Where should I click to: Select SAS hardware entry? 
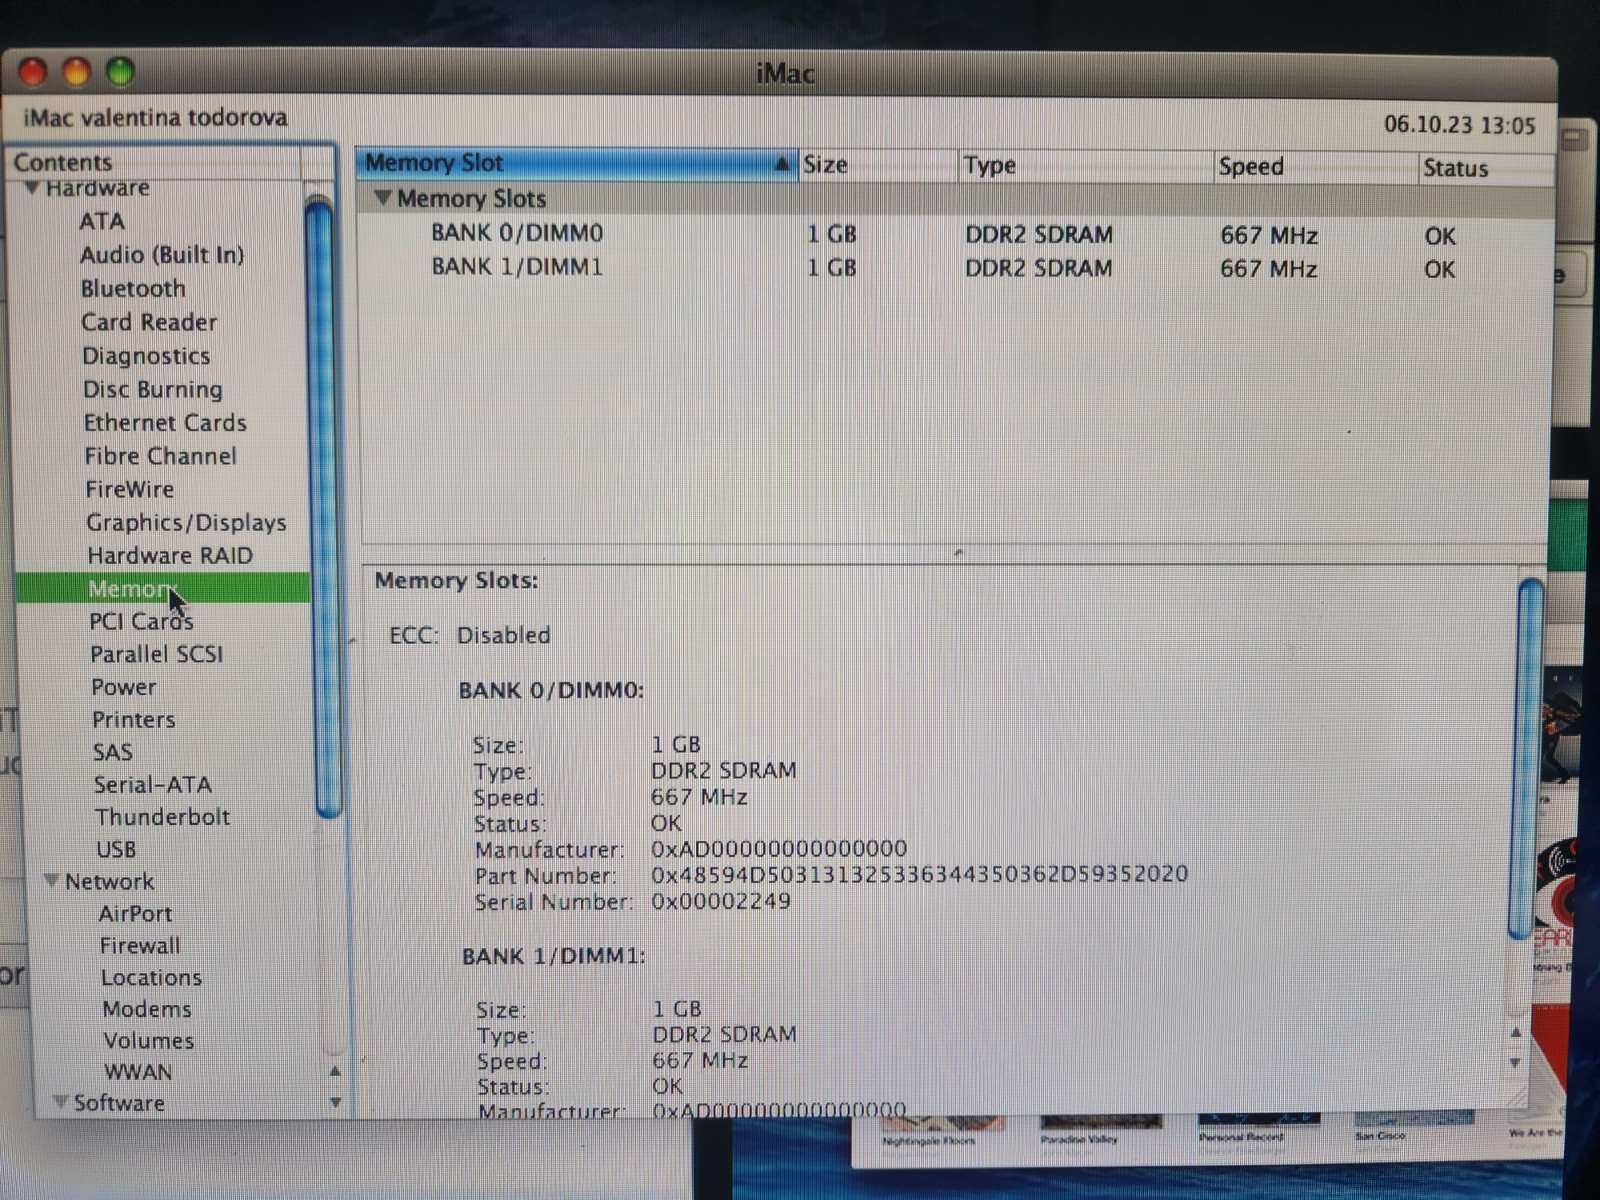pos(113,752)
